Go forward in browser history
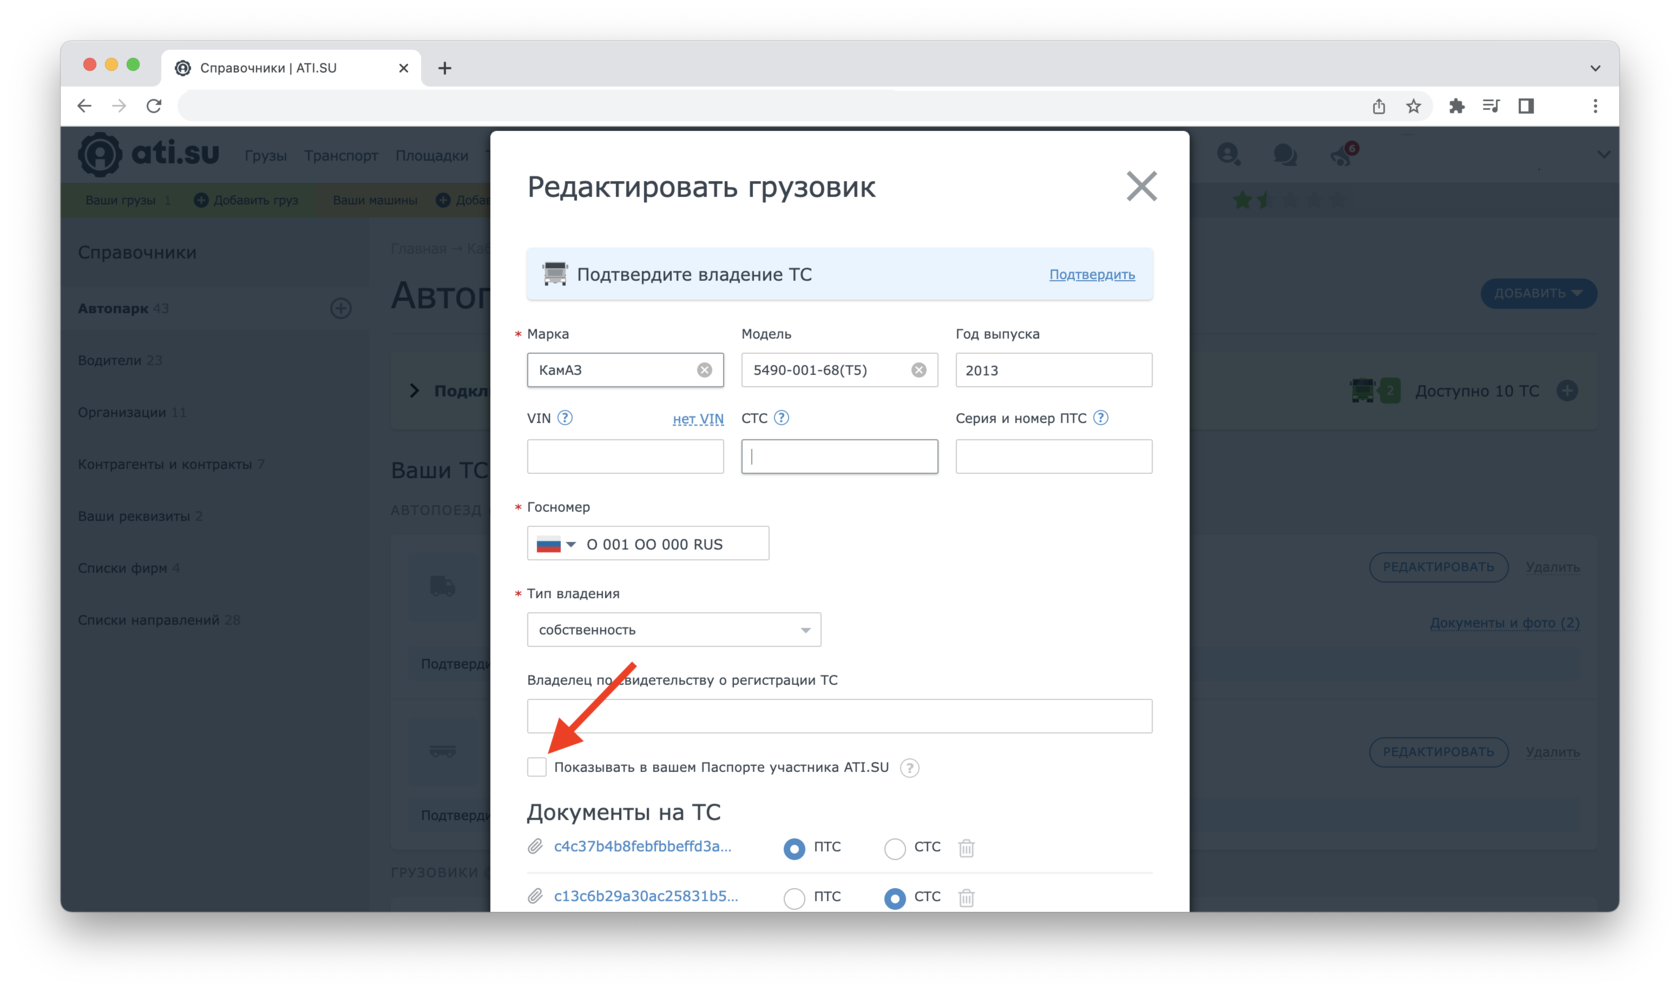Screen dimensions: 1680x992 [x=119, y=106]
